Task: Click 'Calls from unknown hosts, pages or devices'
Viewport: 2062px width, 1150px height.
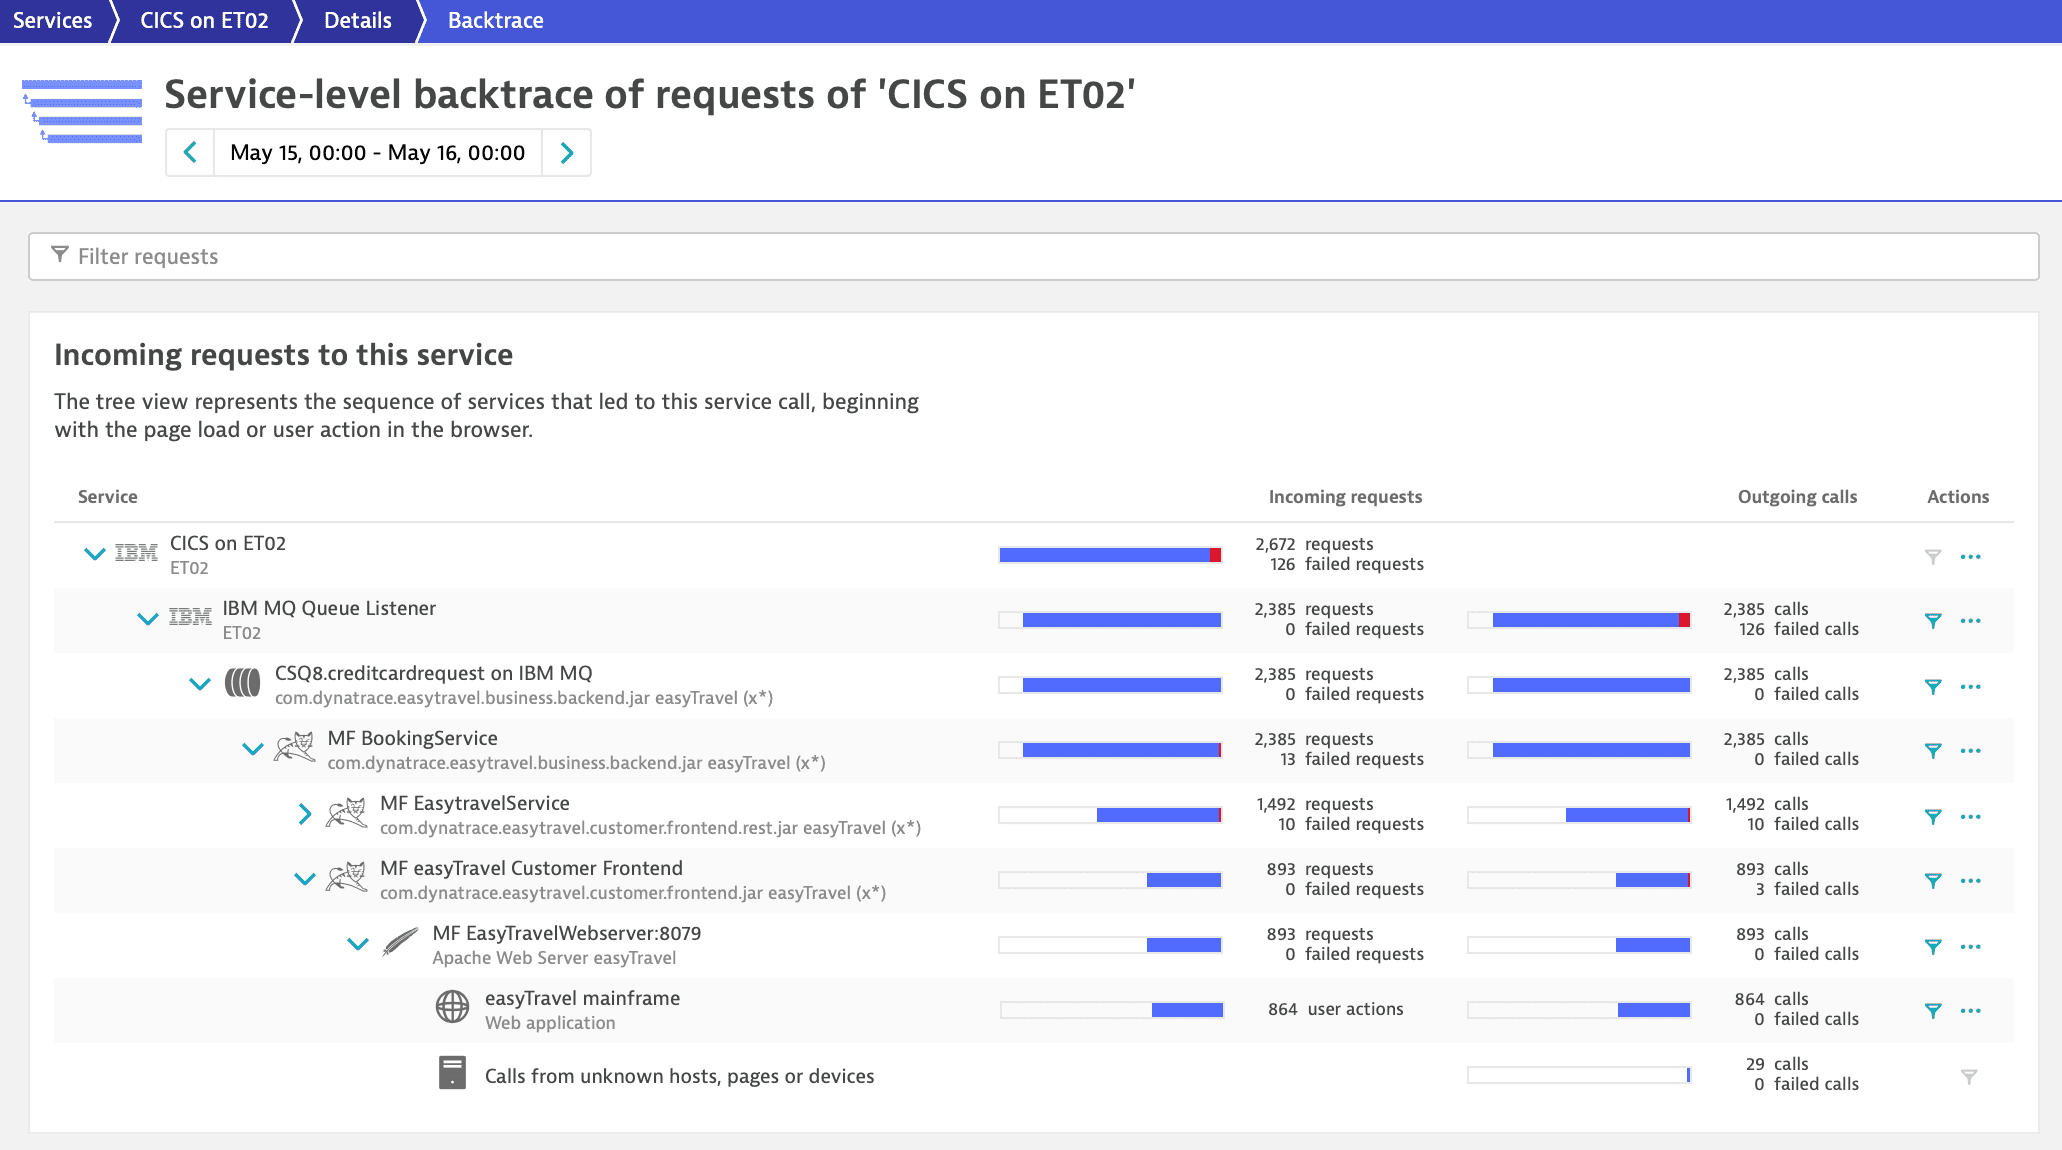Action: pos(679,1076)
